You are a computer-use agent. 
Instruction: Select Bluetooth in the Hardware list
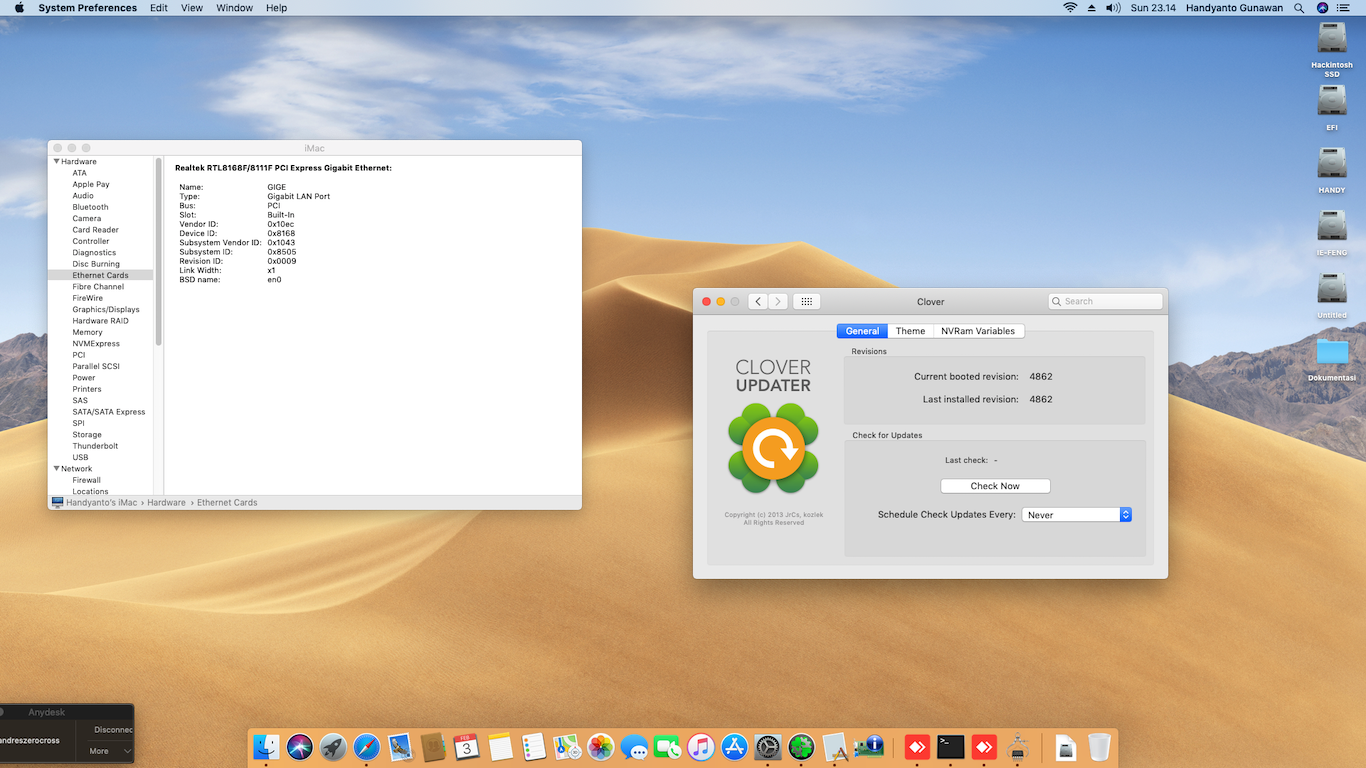[x=90, y=207]
